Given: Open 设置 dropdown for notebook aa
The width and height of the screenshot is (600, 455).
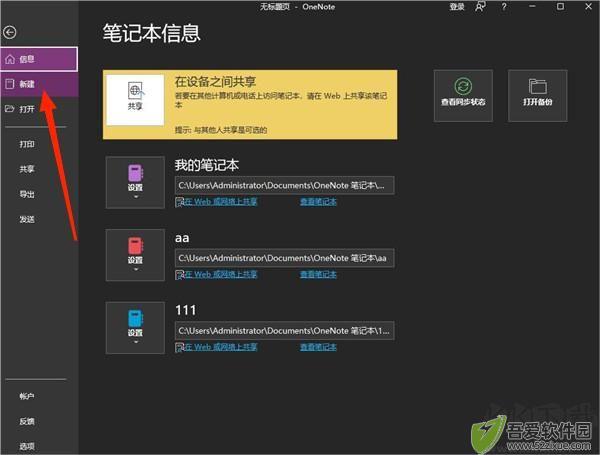Looking at the screenshot, I should [x=135, y=255].
